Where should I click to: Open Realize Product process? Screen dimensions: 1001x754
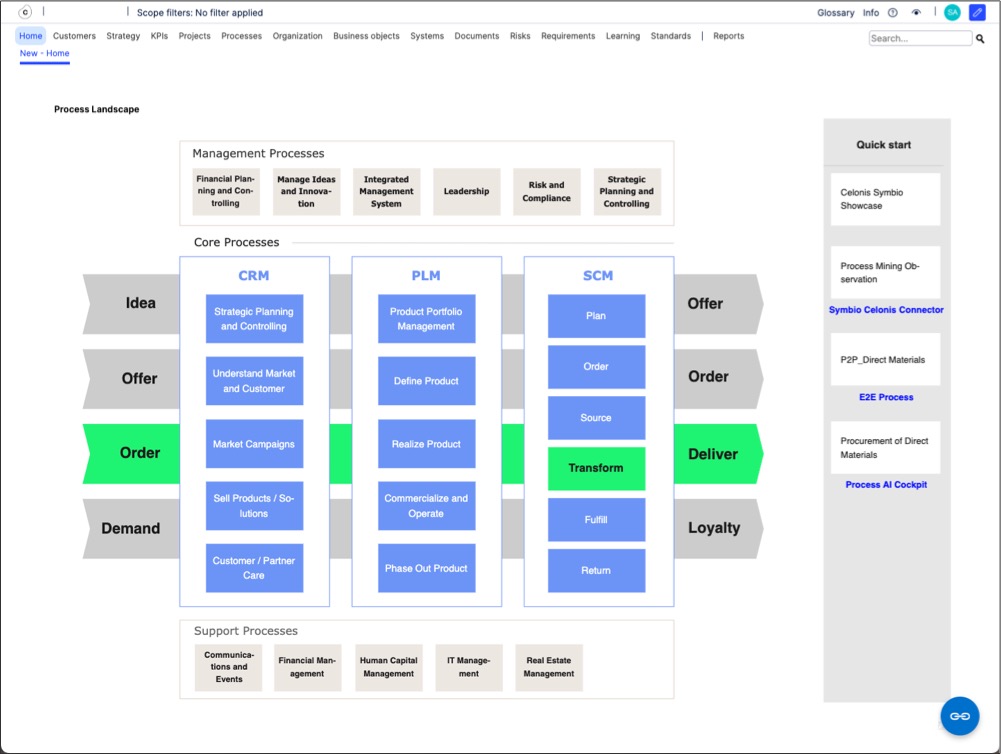tap(426, 444)
